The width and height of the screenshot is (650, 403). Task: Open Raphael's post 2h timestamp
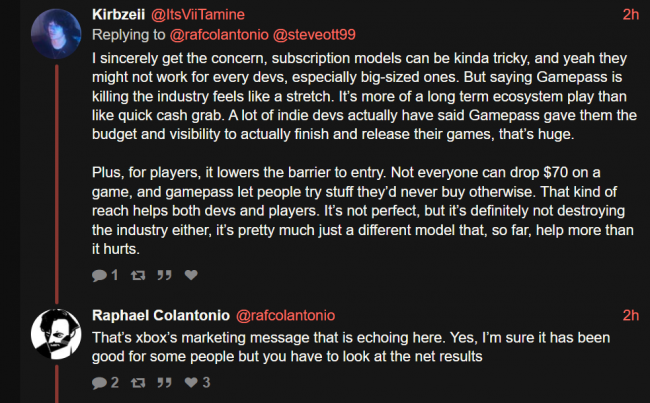pyautogui.click(x=630, y=314)
